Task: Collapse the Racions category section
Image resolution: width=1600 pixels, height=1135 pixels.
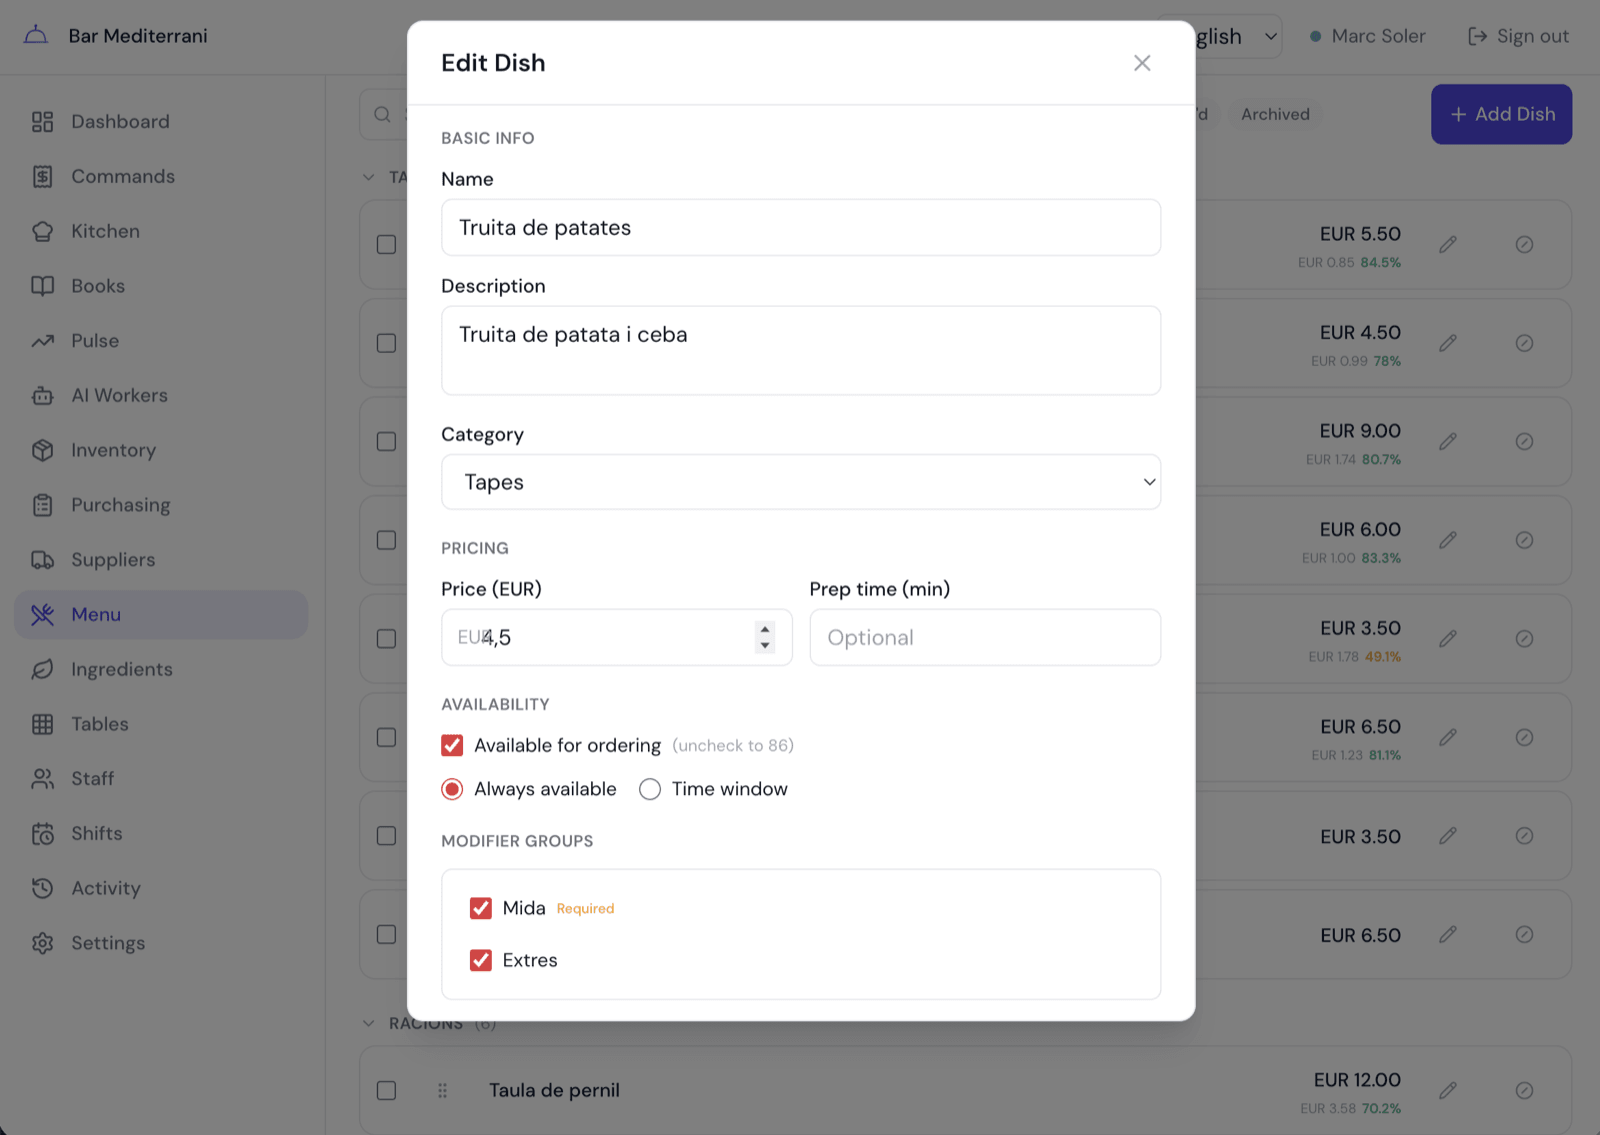Action: [368, 1024]
